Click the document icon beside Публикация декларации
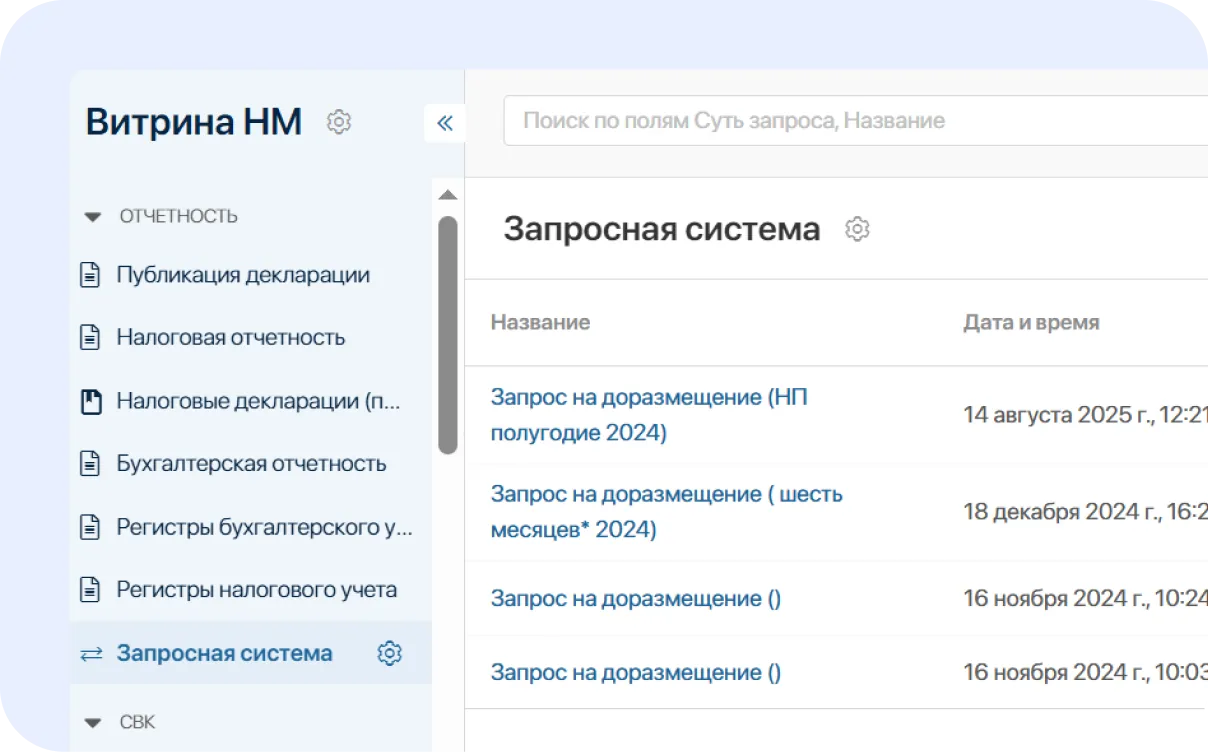 tap(89, 275)
